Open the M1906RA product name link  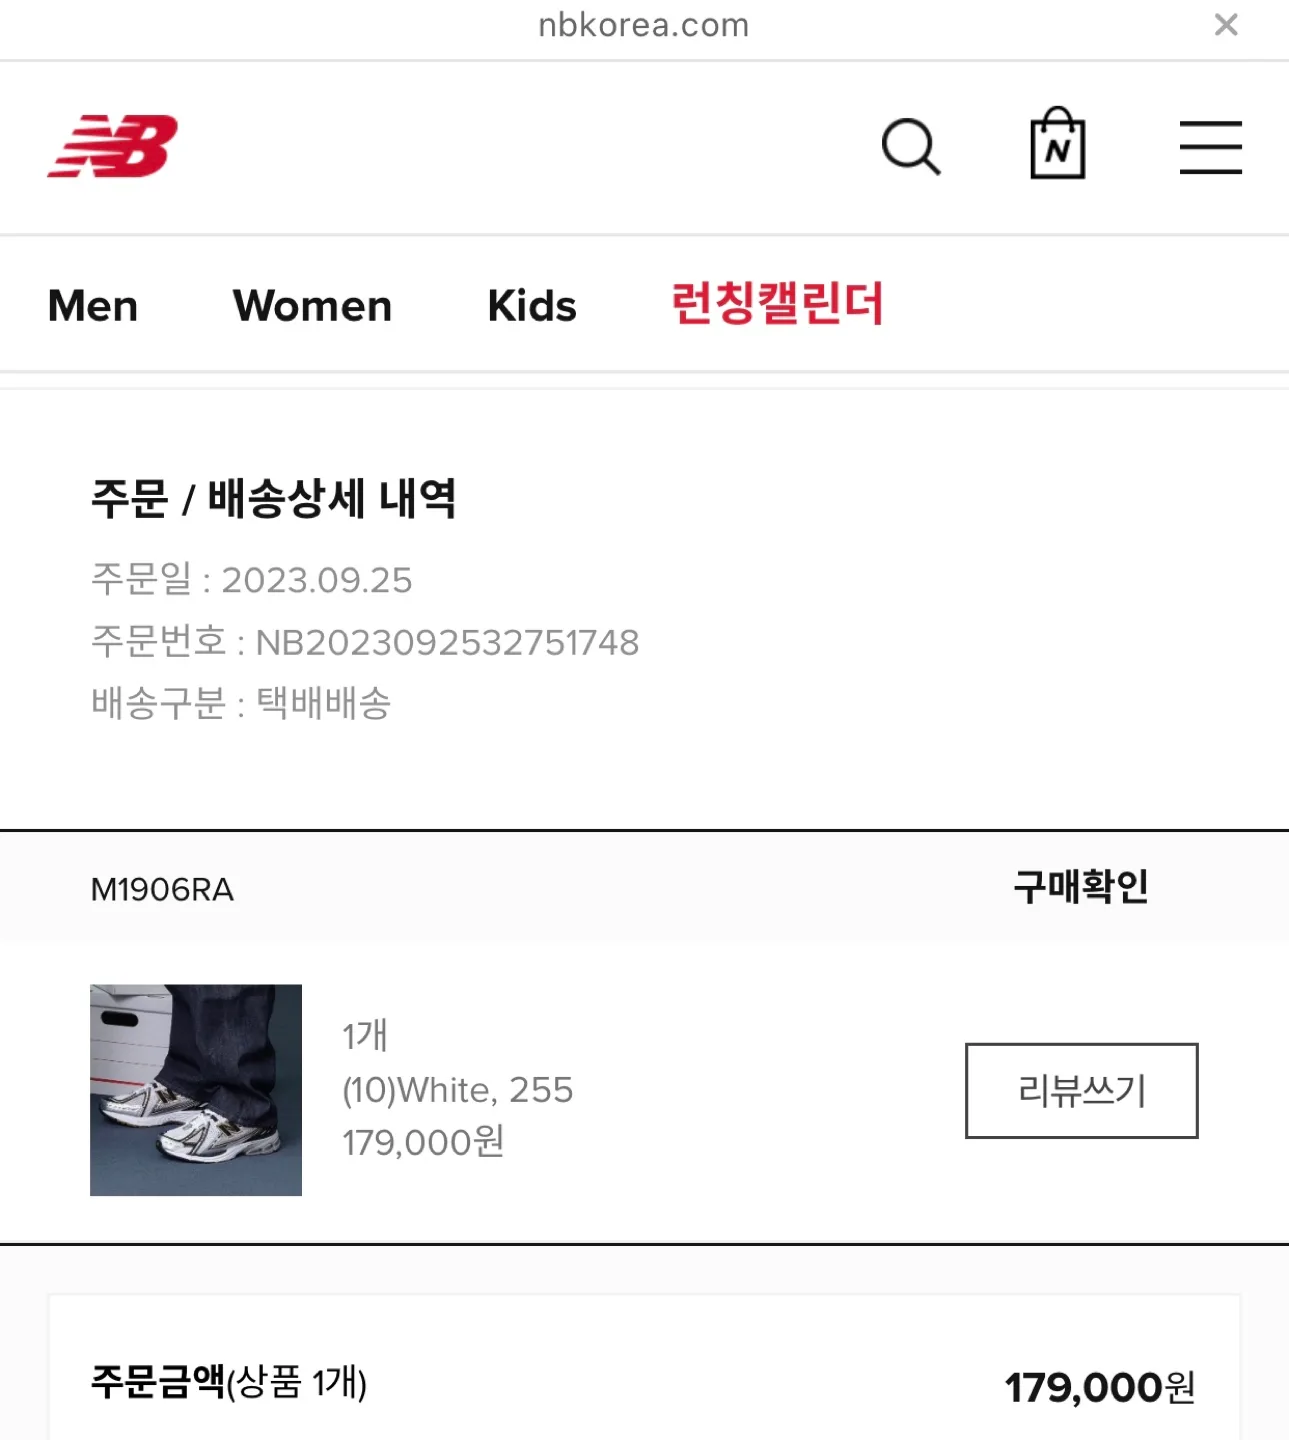[x=162, y=889]
